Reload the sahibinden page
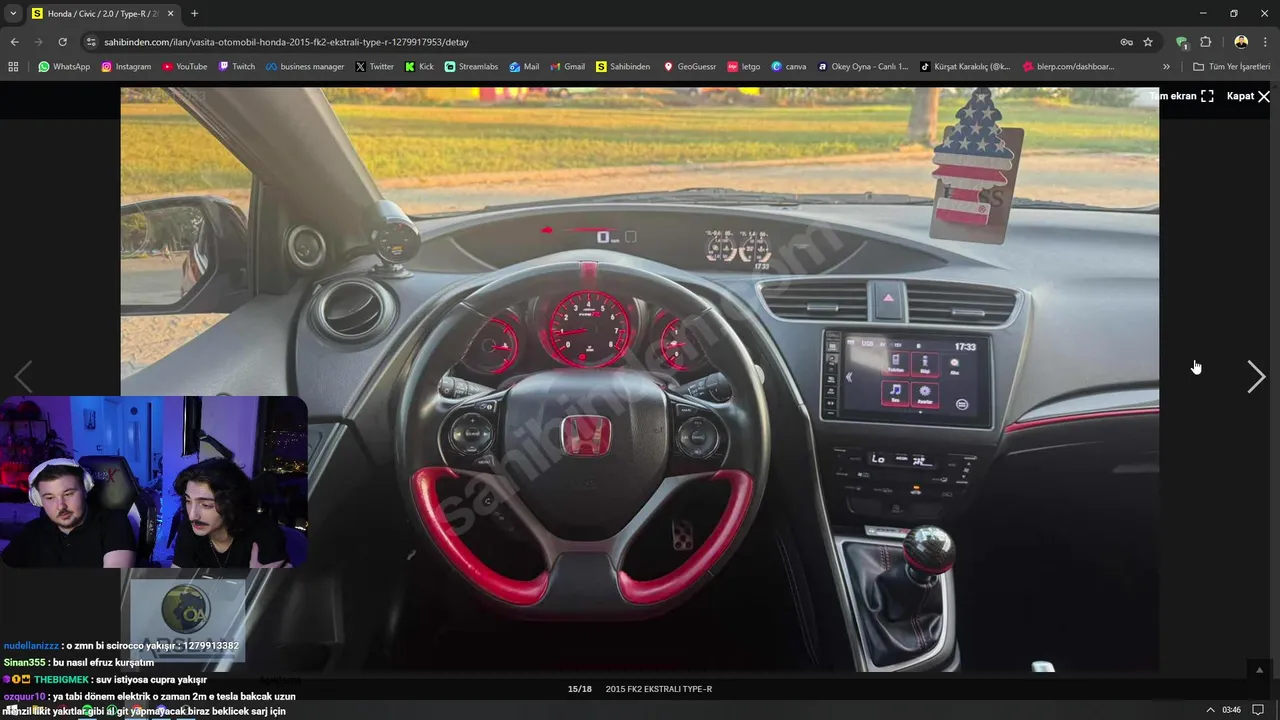The height and width of the screenshot is (720, 1280). (x=62, y=42)
